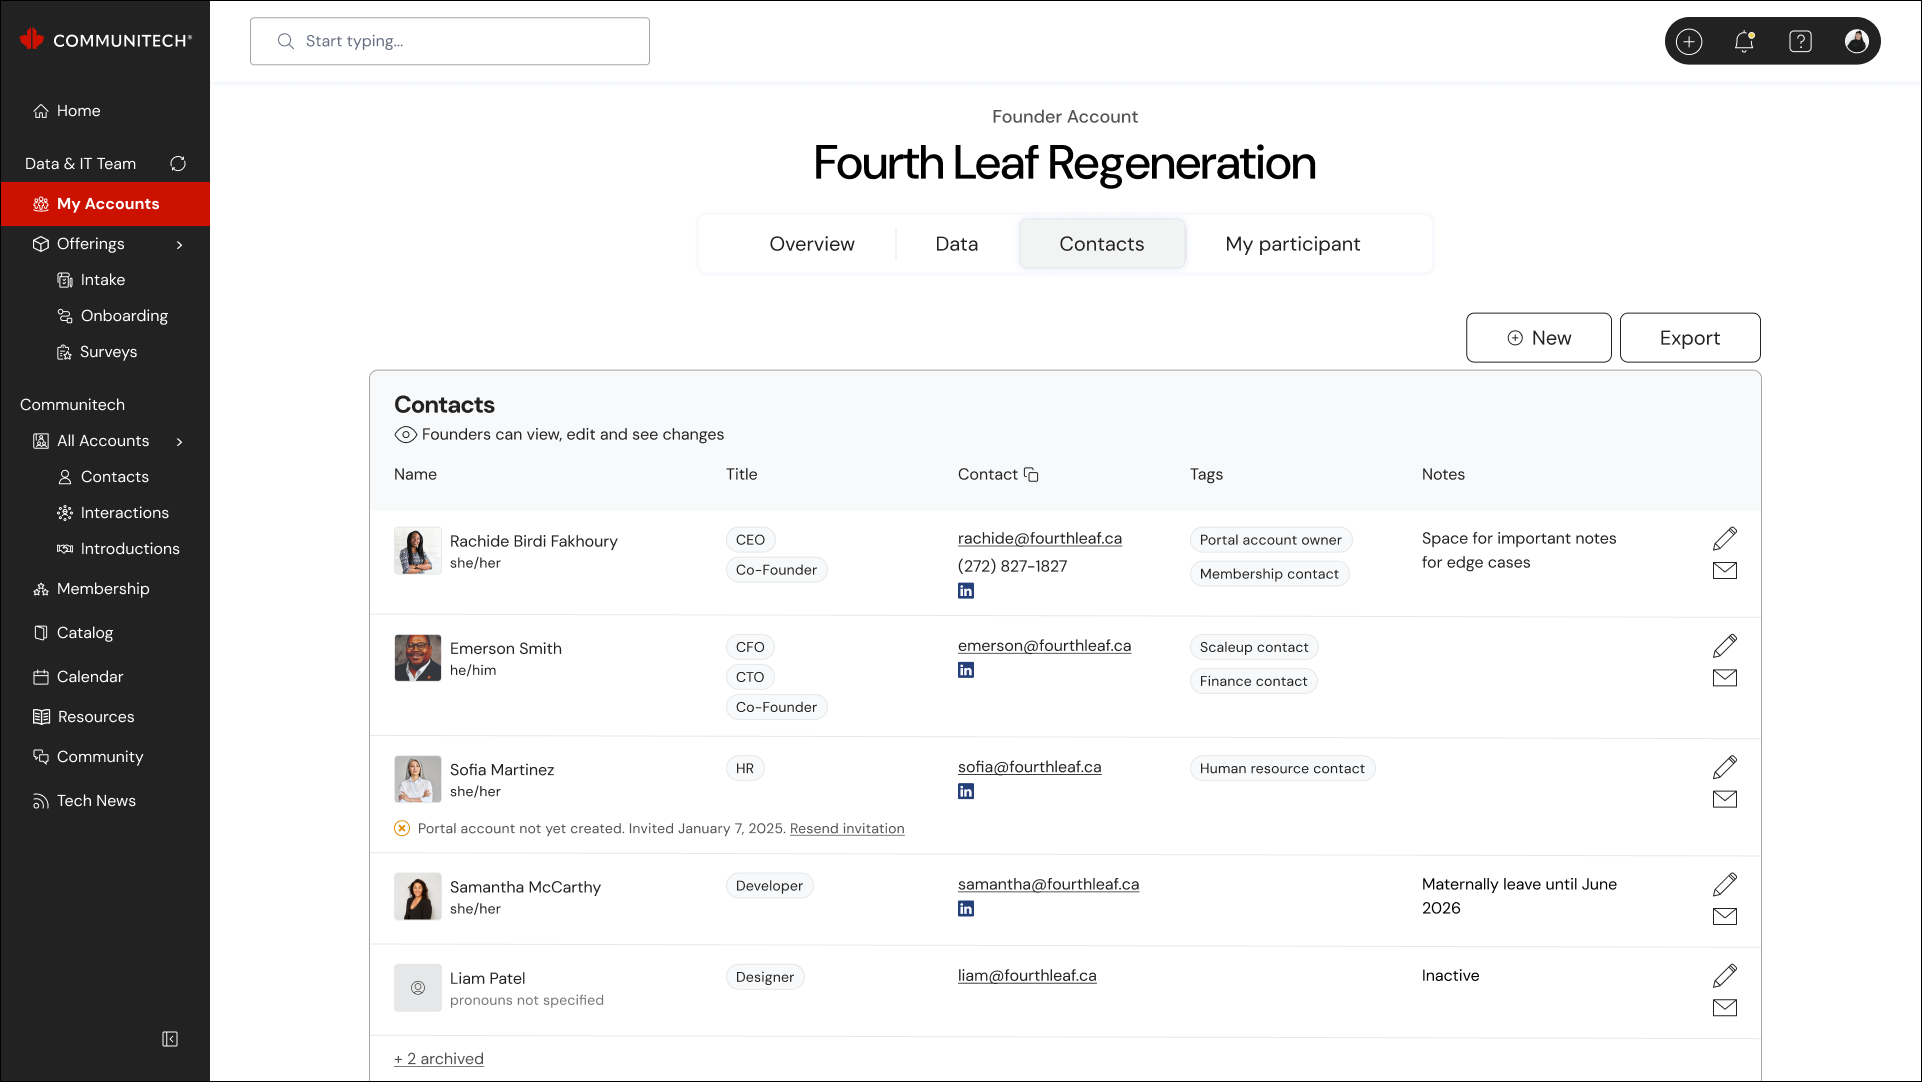Click the refresh icon next to Data & IT Team
The width and height of the screenshot is (1922, 1082).
pyautogui.click(x=178, y=164)
